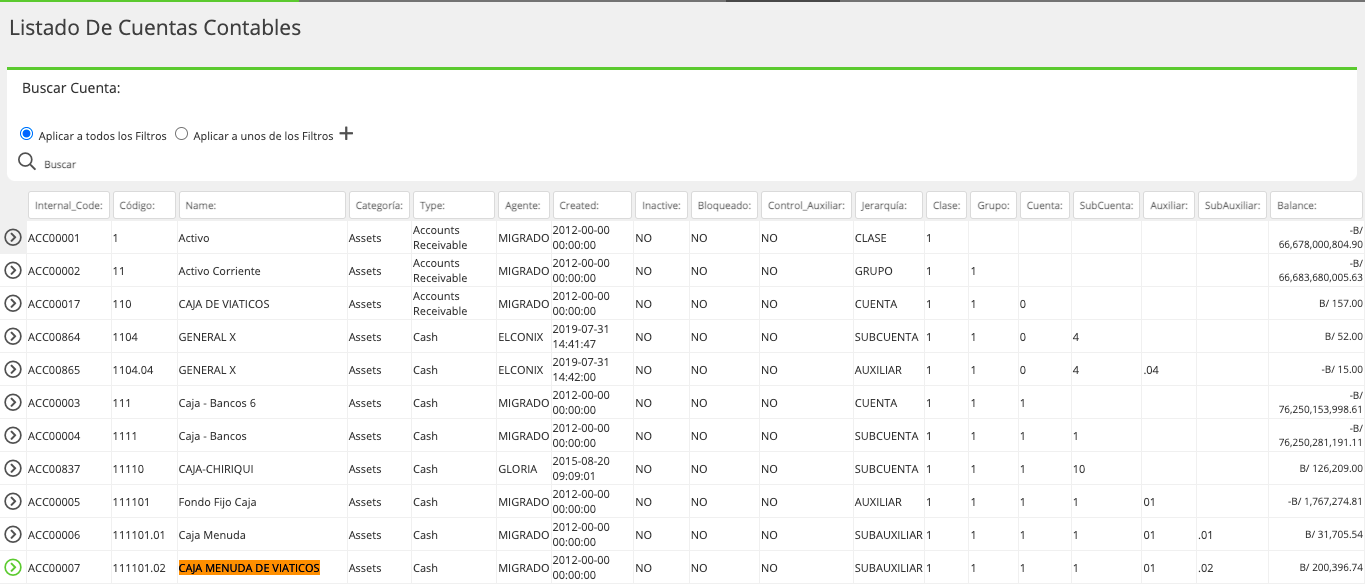Open details arrow for ACC00837 CAJA-CHIRIQUI
Viewport: 1365px width, 584px height.
(x=13, y=469)
